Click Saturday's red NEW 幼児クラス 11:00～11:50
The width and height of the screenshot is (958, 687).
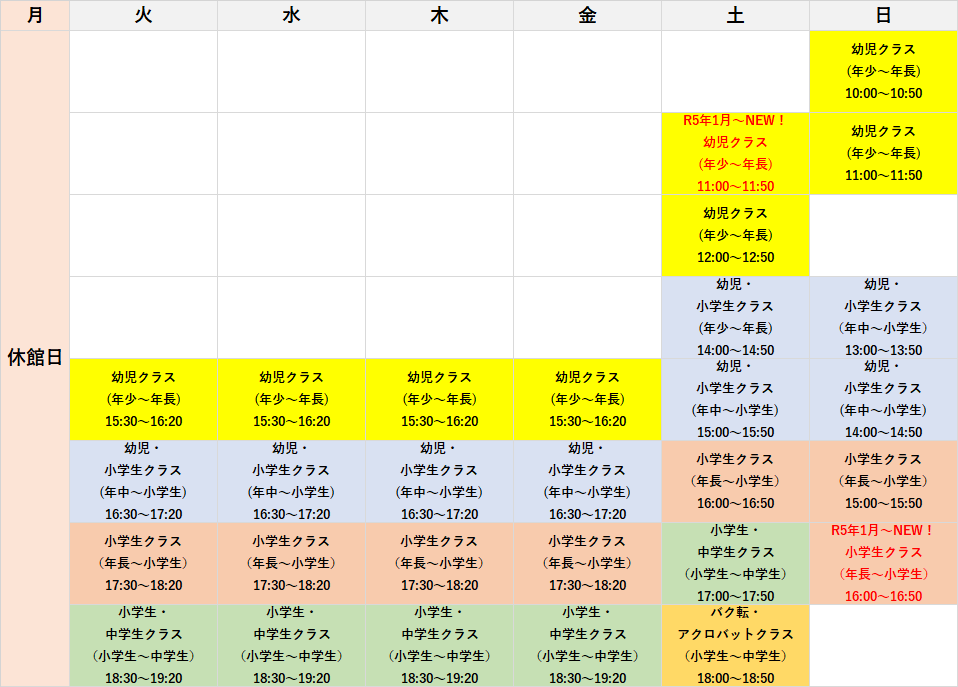click(x=735, y=153)
